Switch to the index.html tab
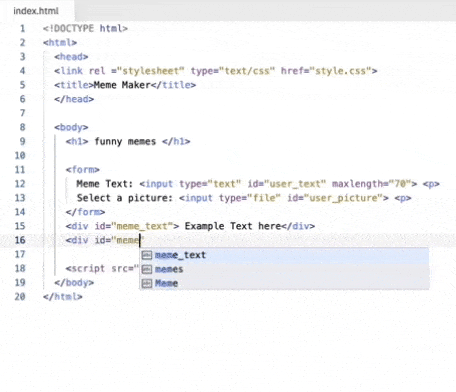The height and width of the screenshot is (392, 456). pyautogui.click(x=36, y=11)
